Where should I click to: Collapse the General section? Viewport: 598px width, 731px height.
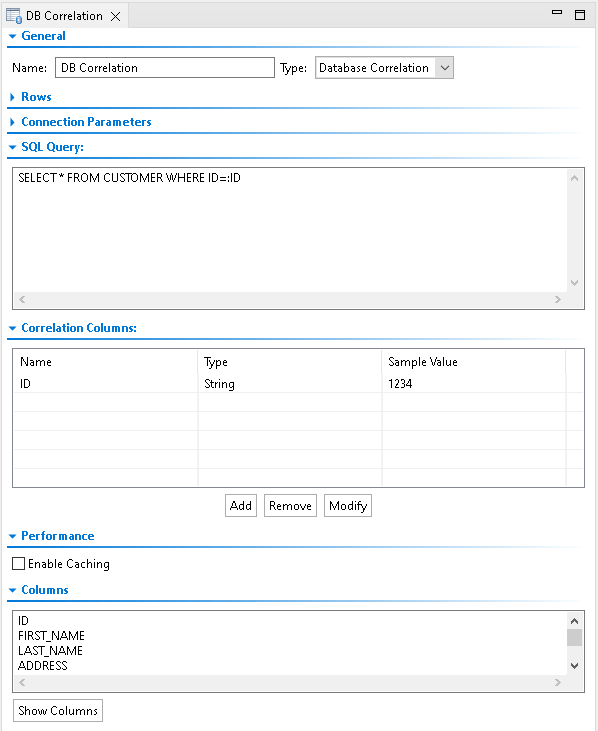click(x=13, y=36)
